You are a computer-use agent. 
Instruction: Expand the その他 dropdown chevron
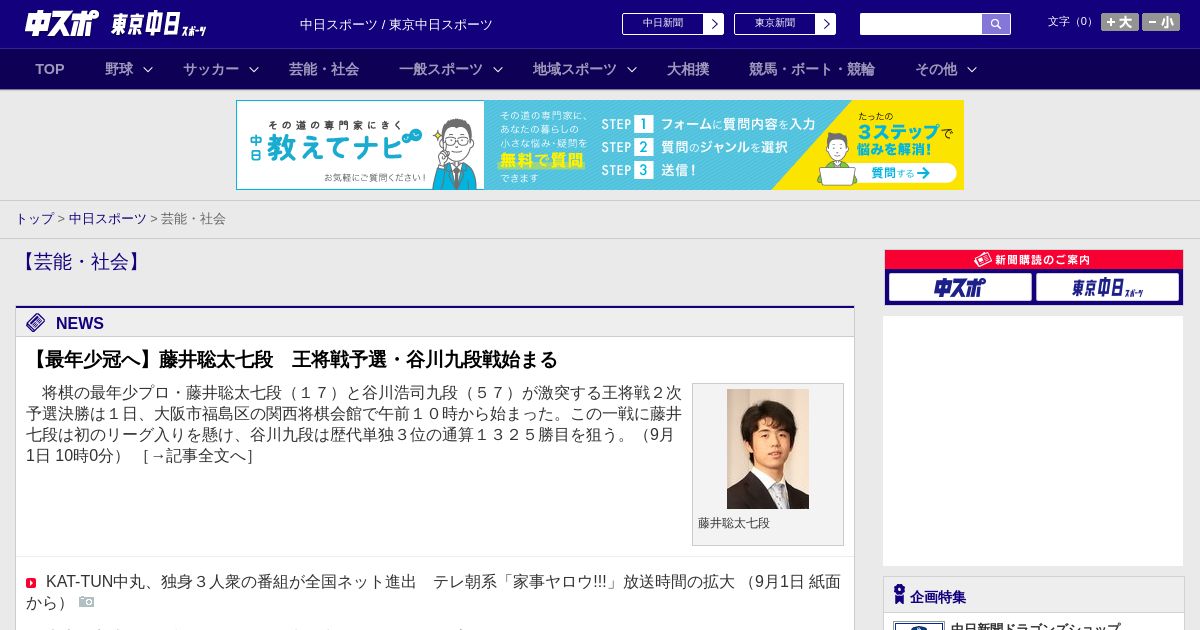972,69
